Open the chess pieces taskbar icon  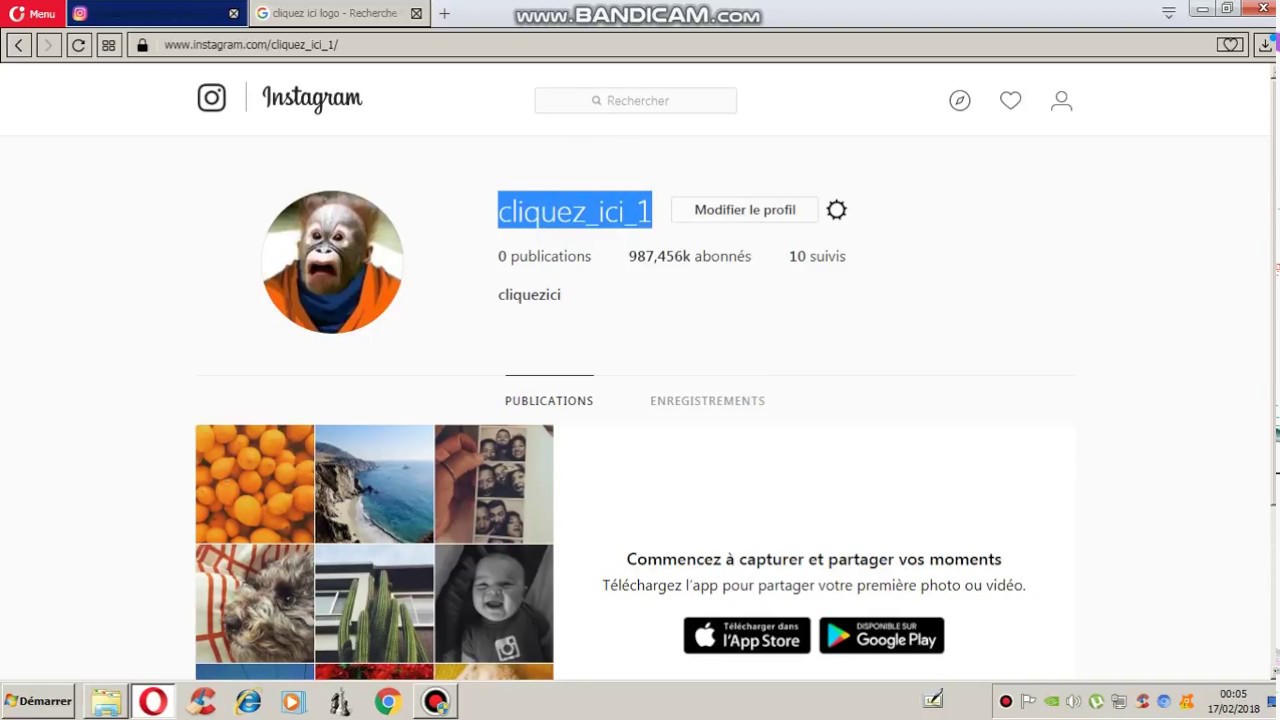(340, 702)
